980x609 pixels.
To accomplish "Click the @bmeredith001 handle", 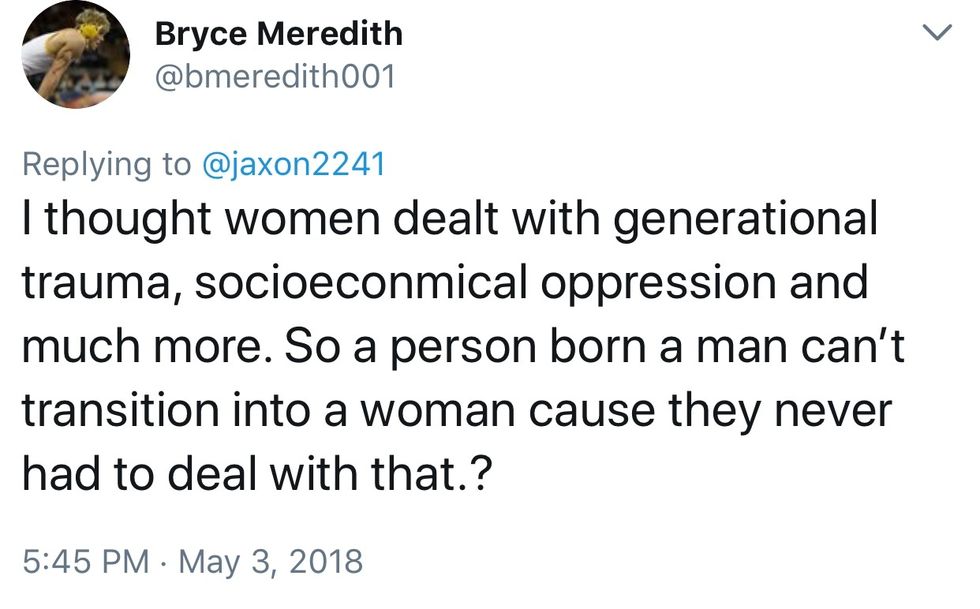I will 275,76.
